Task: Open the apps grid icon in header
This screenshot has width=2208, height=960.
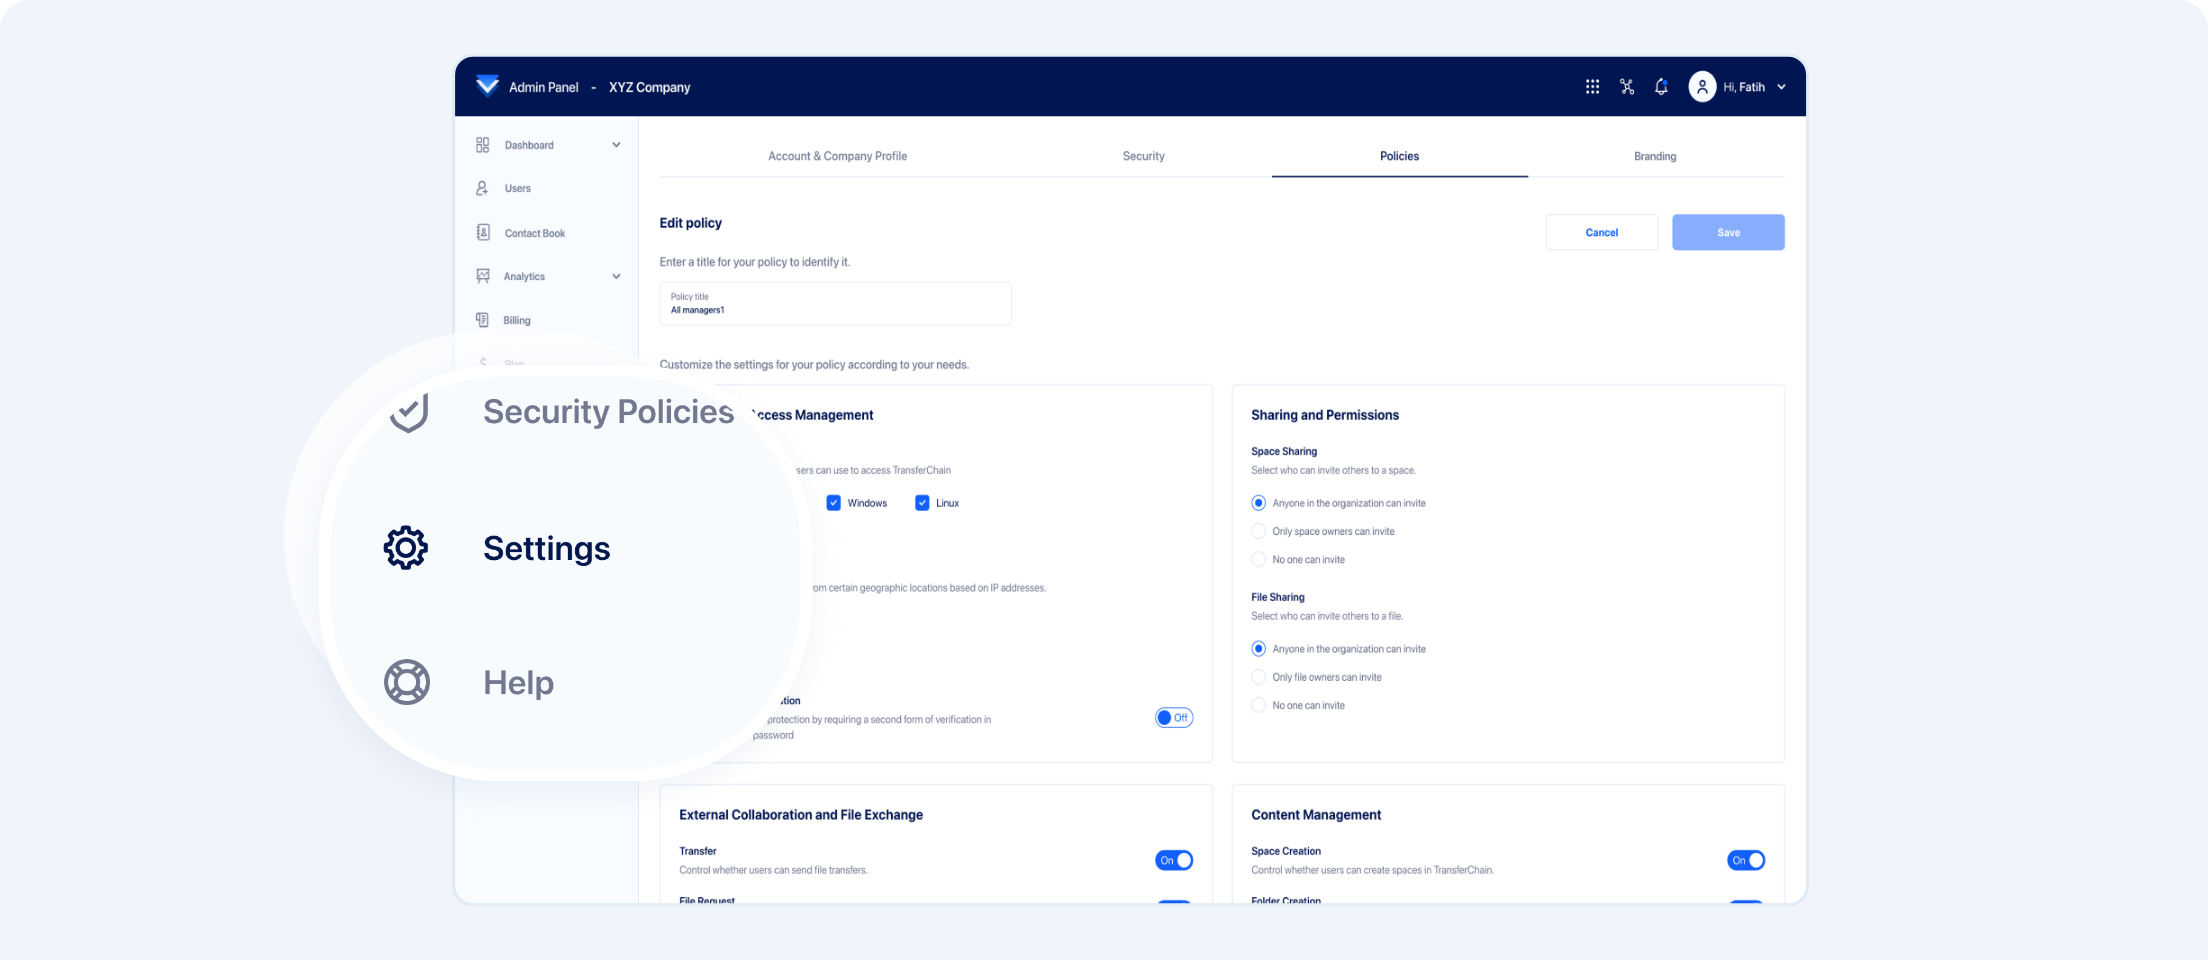Action: (x=1592, y=87)
